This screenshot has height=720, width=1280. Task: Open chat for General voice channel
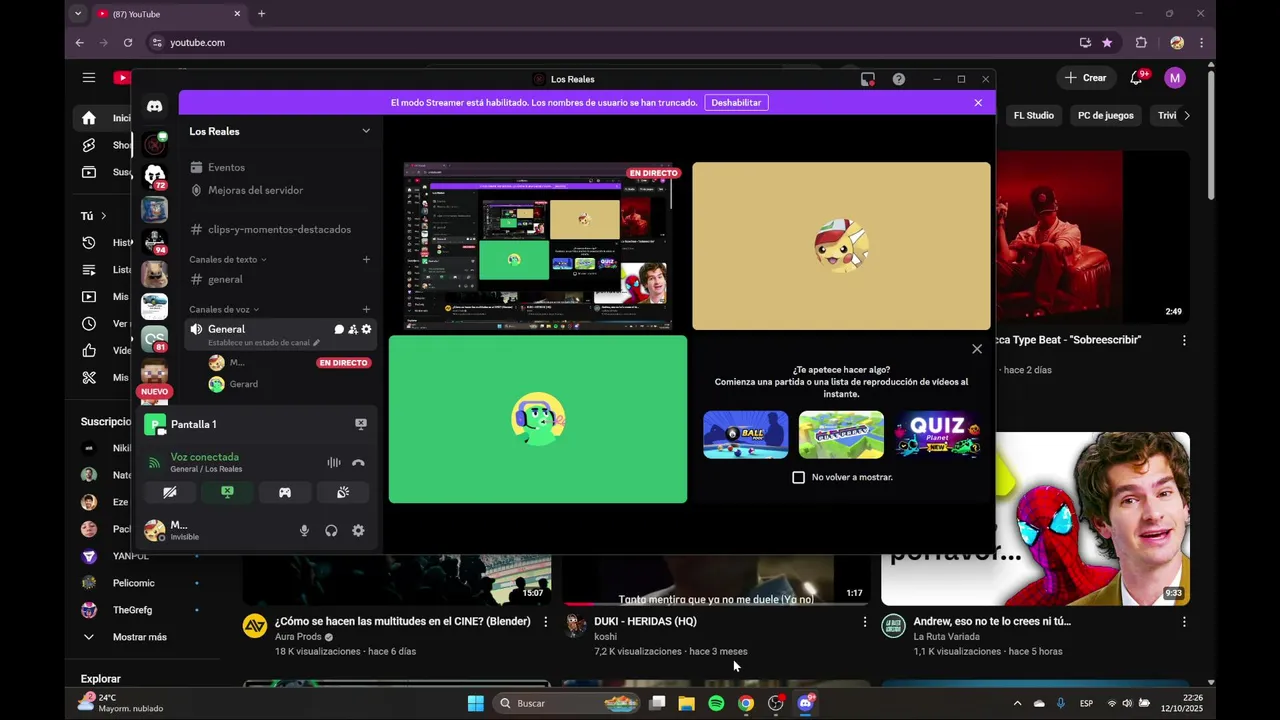[x=339, y=329]
